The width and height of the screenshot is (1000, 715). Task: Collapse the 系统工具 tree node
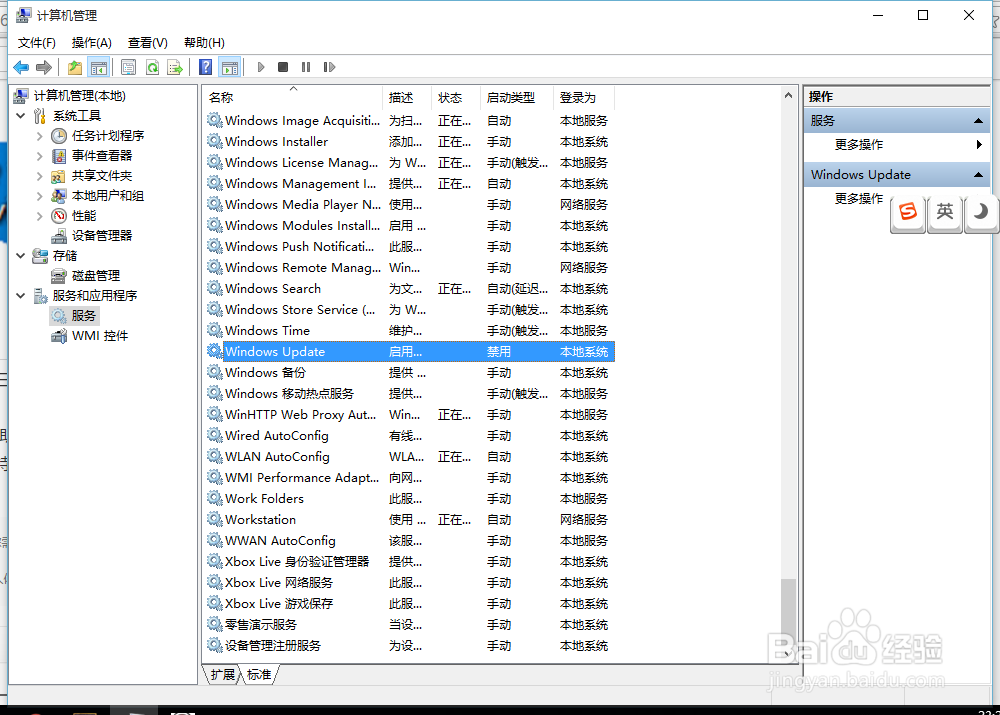(x=21, y=115)
